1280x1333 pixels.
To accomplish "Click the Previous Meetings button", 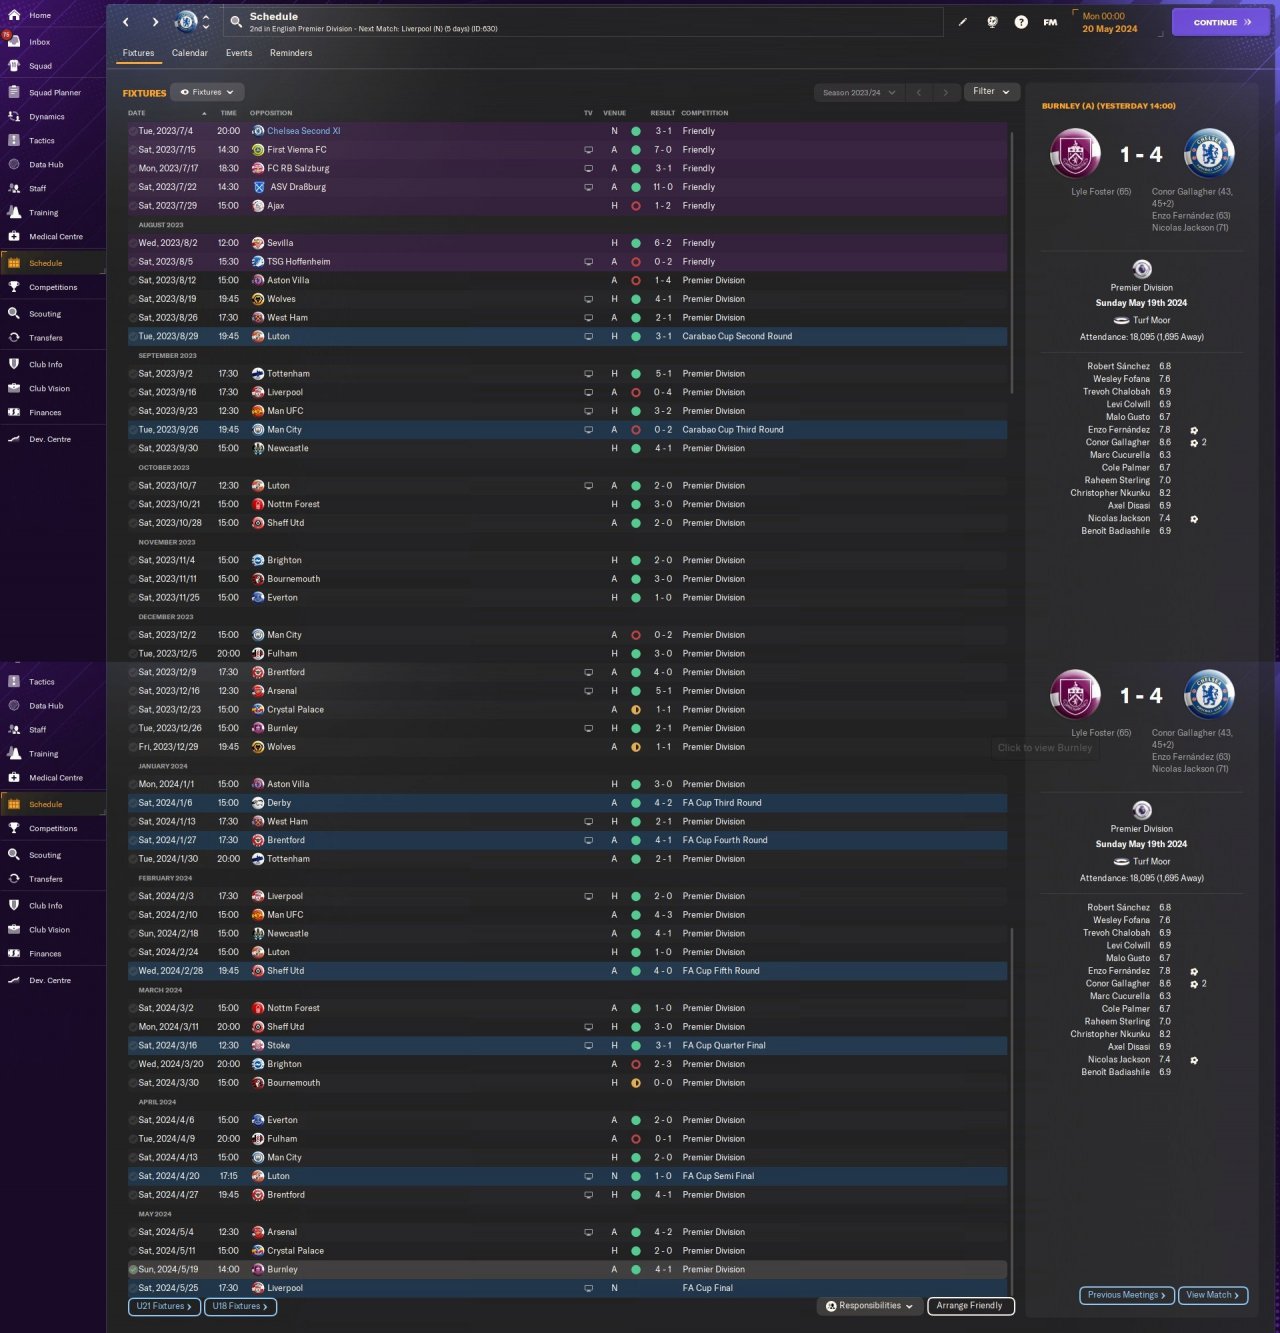I will 1127,1295.
